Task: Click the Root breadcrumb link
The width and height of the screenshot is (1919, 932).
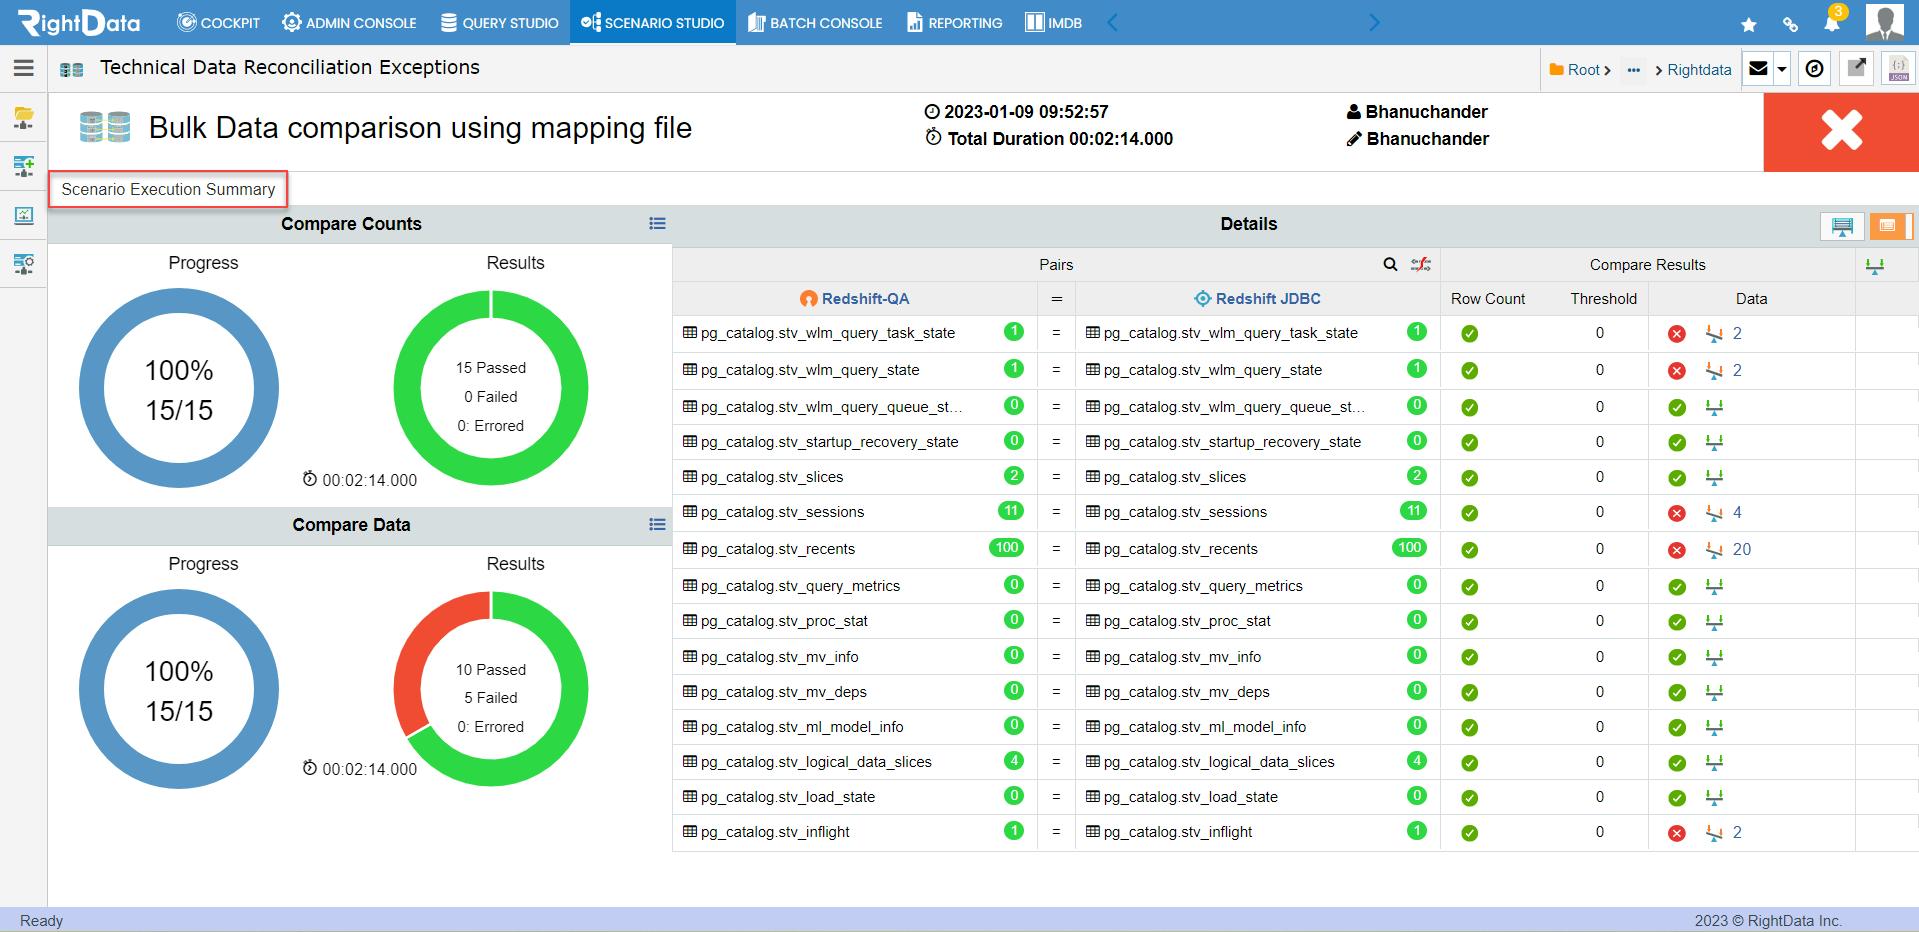Action: [1583, 69]
